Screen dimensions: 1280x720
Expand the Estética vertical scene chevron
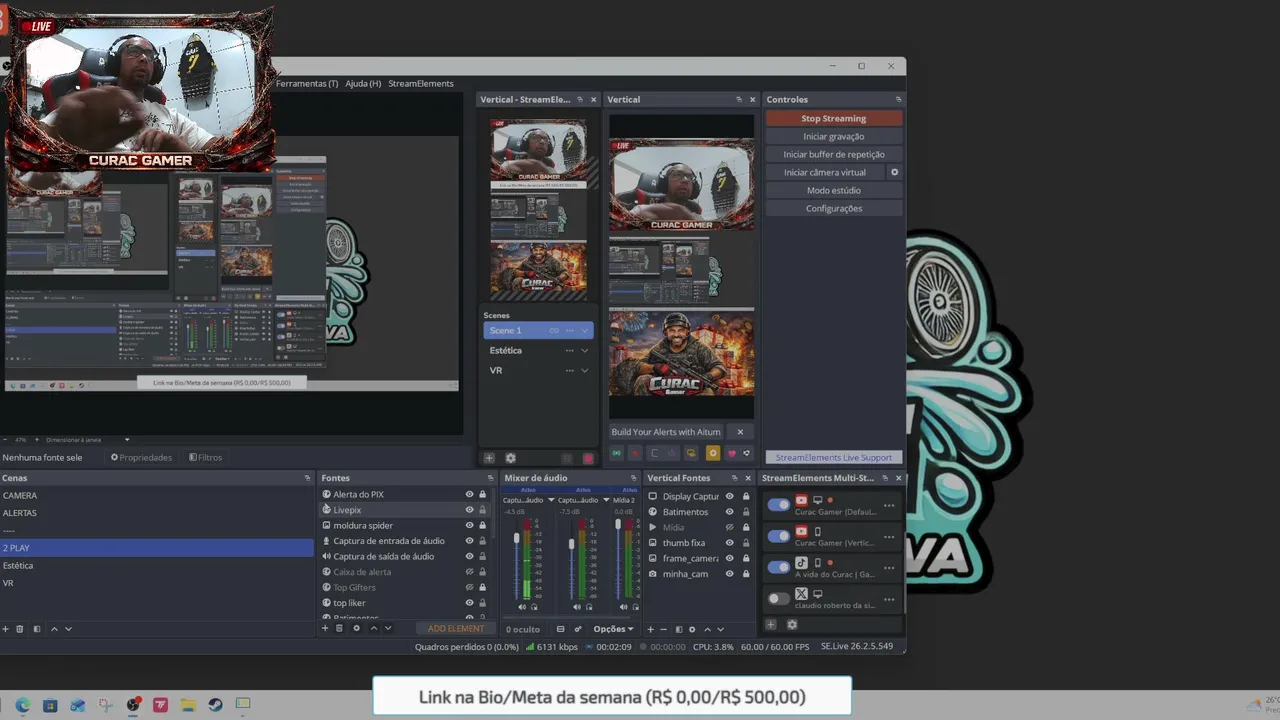(584, 350)
